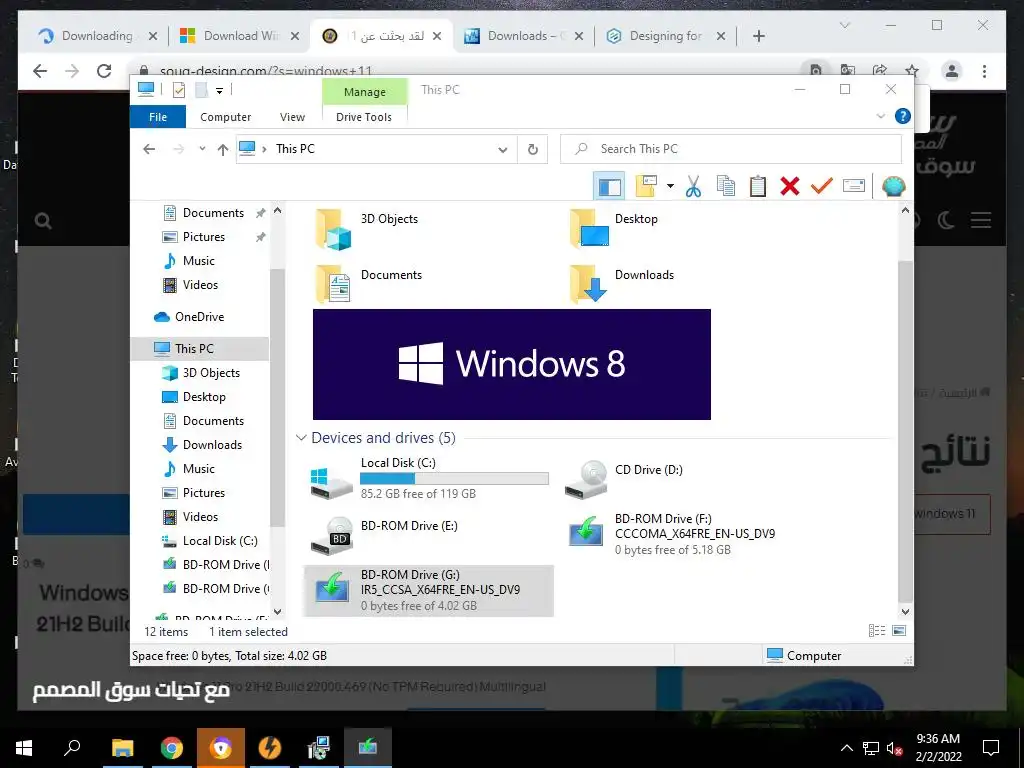This screenshot has height=768, width=1024.
Task: Switch to the Designing for Chrome tab
Action: 665,36
